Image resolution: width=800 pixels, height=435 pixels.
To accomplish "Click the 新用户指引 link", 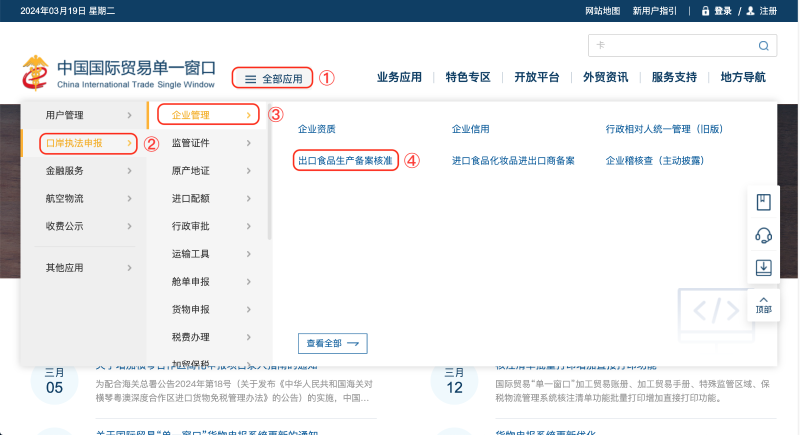I will [655, 11].
